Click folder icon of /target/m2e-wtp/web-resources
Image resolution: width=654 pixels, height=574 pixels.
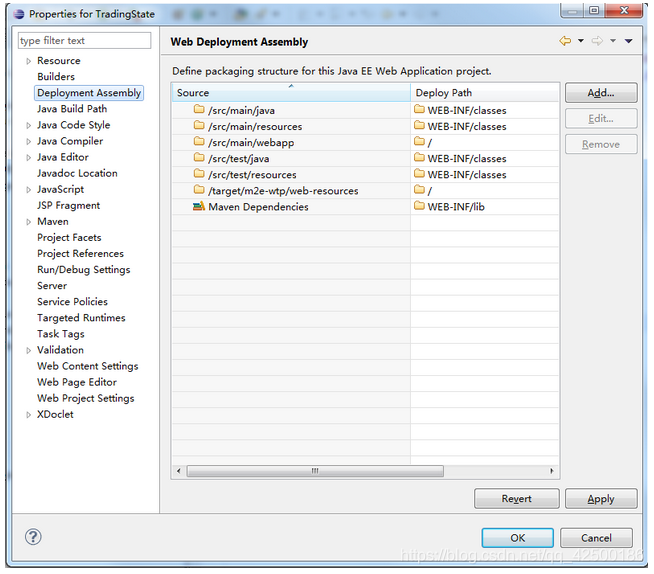(199, 190)
